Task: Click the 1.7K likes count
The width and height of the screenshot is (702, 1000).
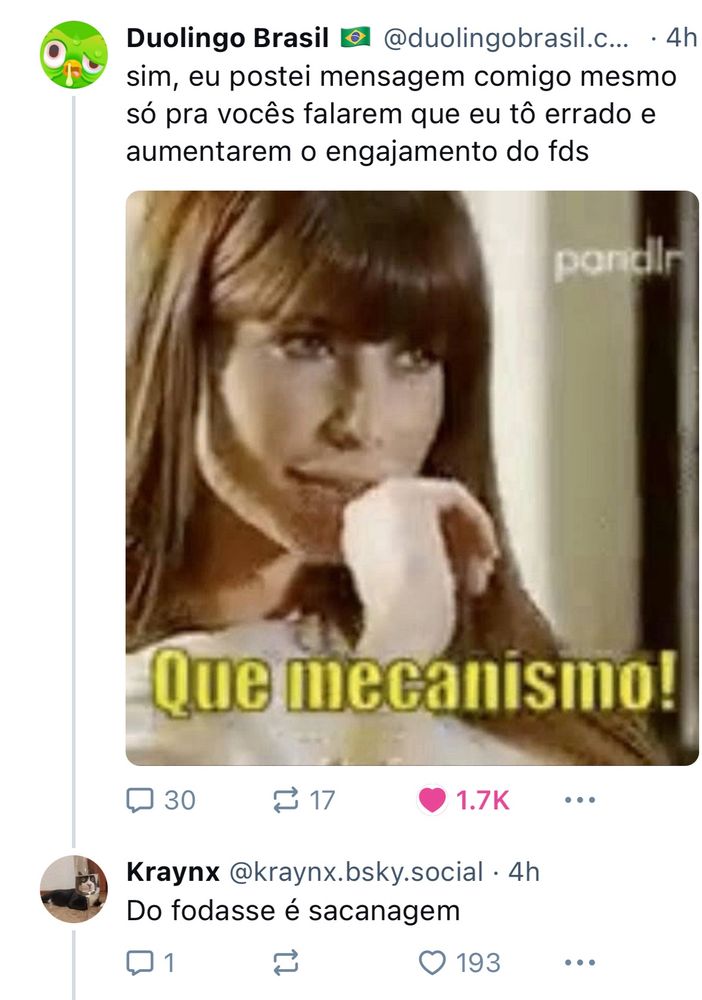Action: click(483, 800)
